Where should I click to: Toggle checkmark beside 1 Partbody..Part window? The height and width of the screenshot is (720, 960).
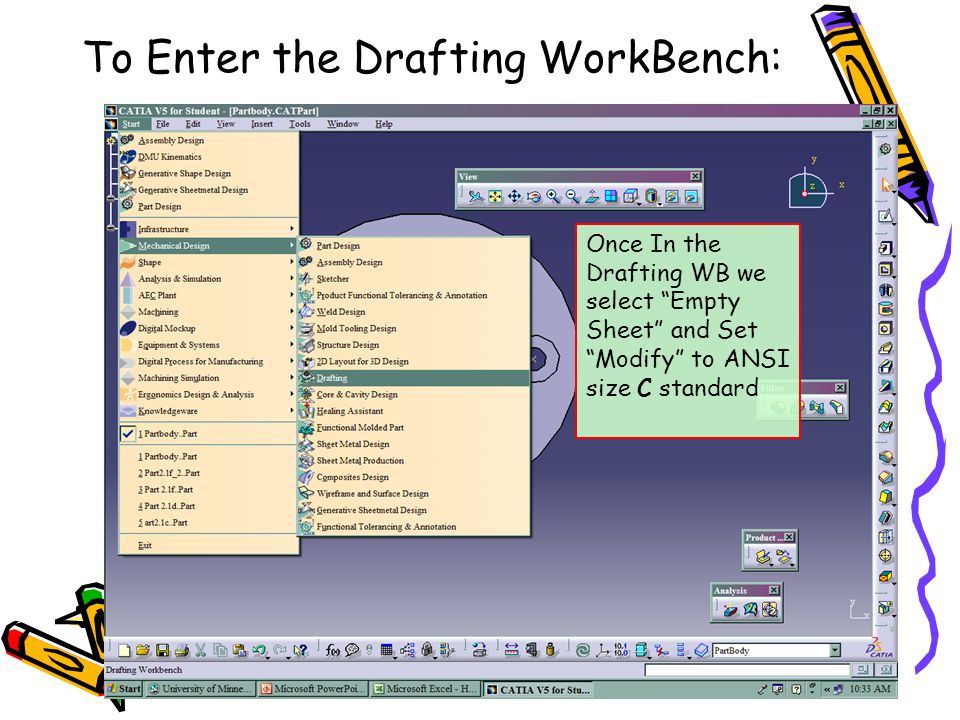point(127,433)
